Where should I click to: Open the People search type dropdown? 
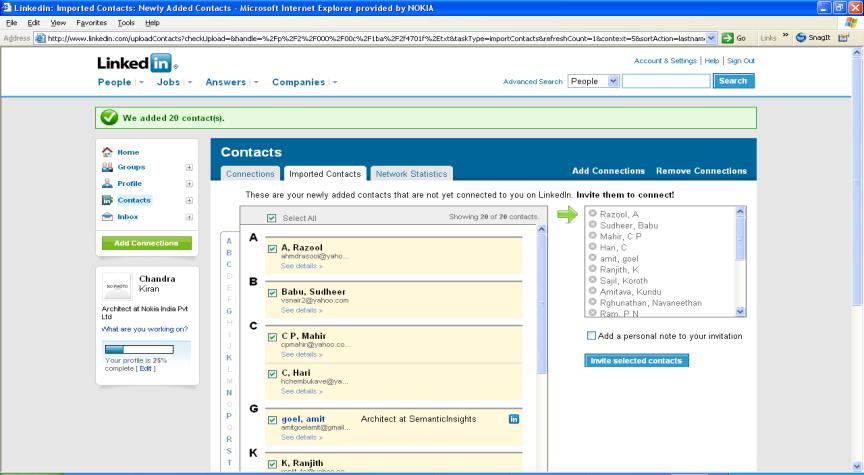[593, 81]
